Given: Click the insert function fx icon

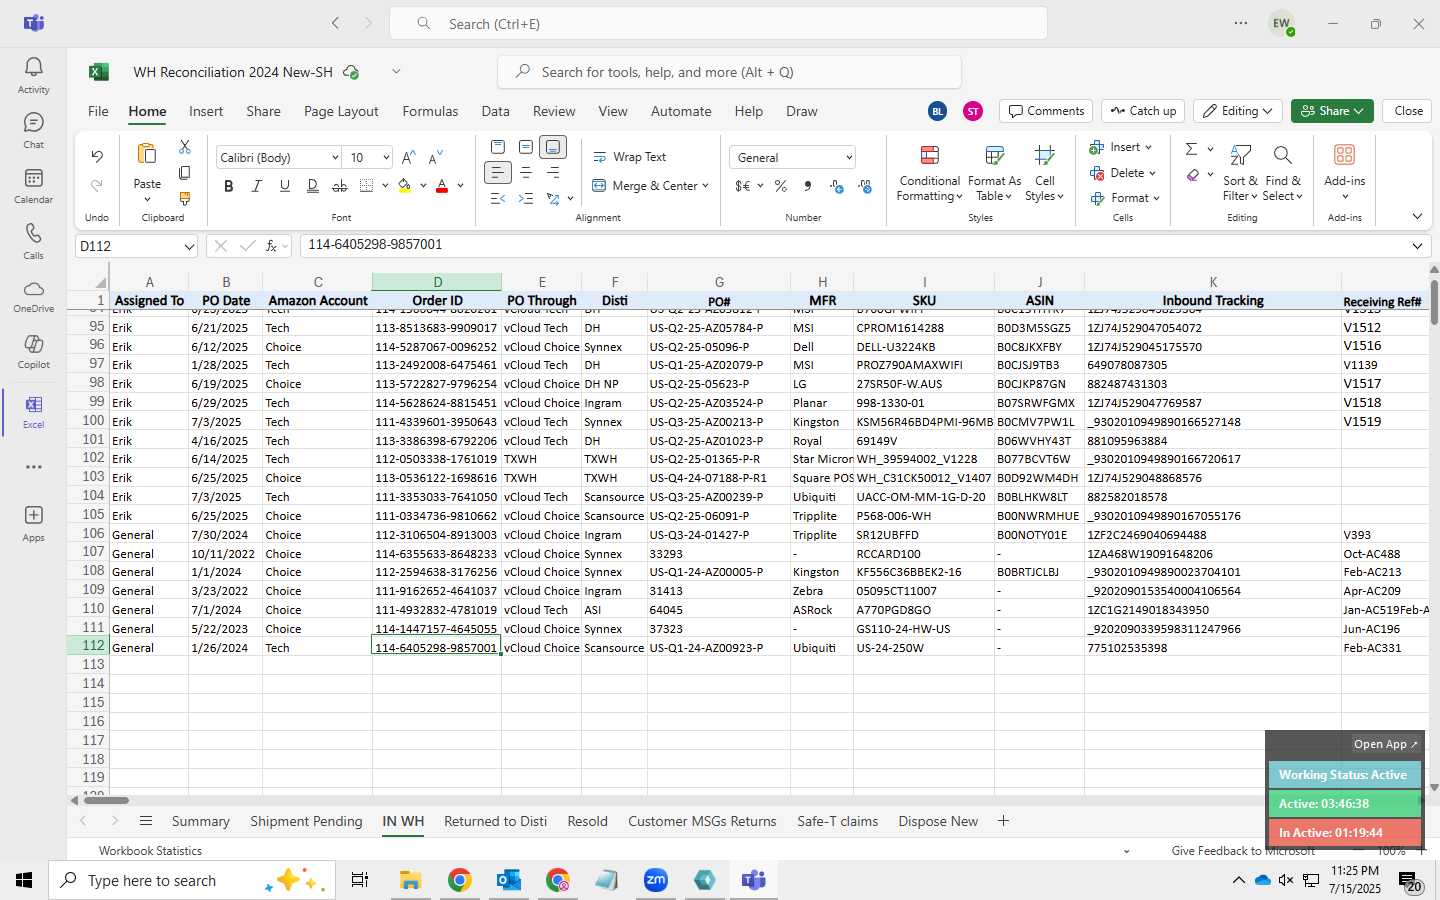Looking at the screenshot, I should click(x=271, y=246).
